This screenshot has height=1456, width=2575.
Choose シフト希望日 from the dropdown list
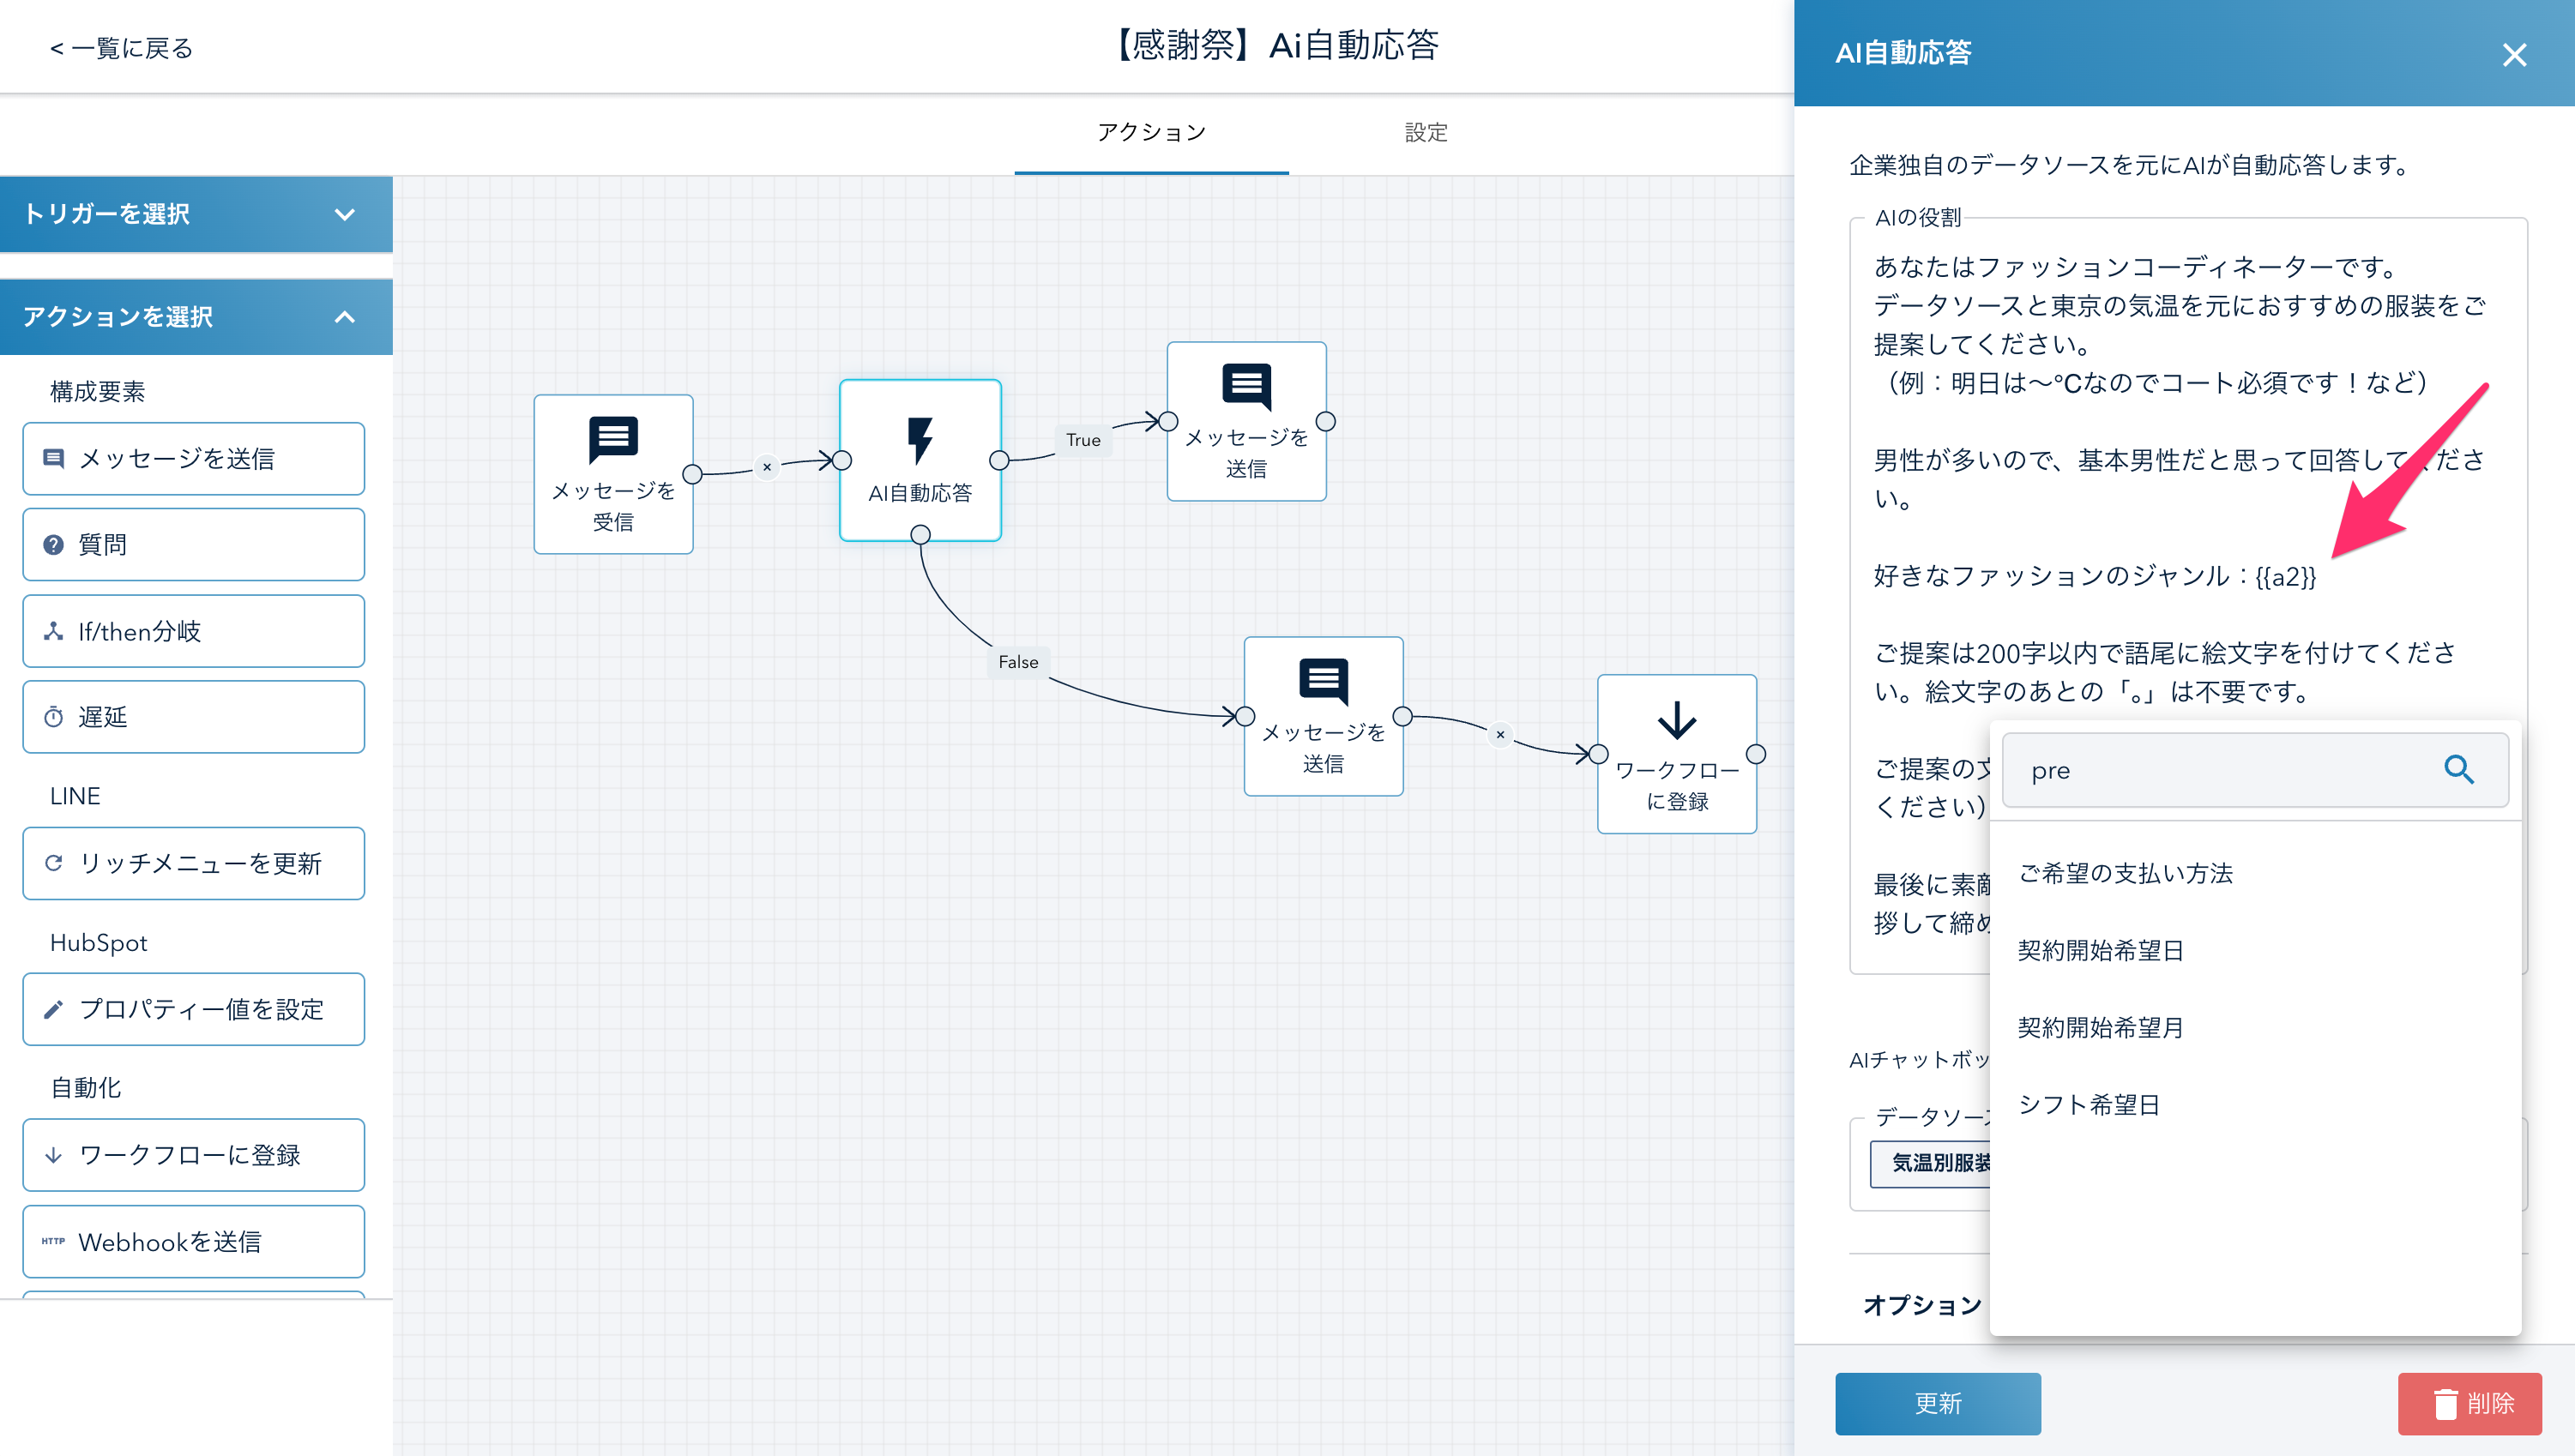click(2089, 1105)
